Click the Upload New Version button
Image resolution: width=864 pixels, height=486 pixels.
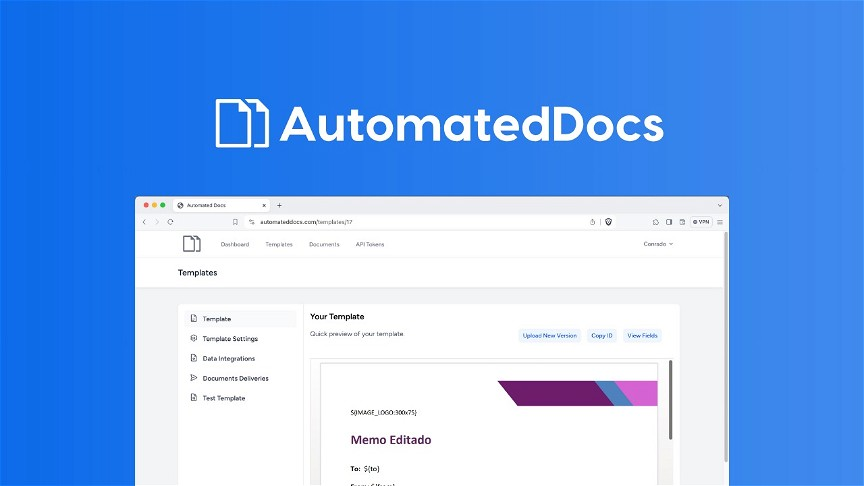point(549,336)
